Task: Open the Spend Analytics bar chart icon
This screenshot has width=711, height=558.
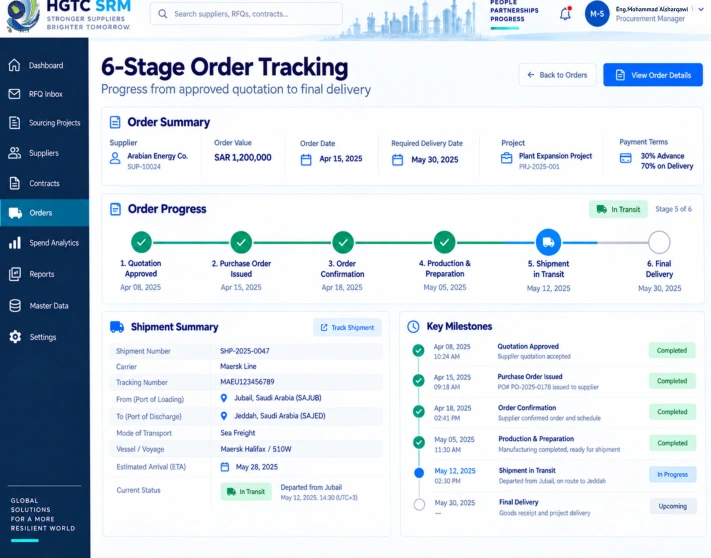Action: (15, 243)
